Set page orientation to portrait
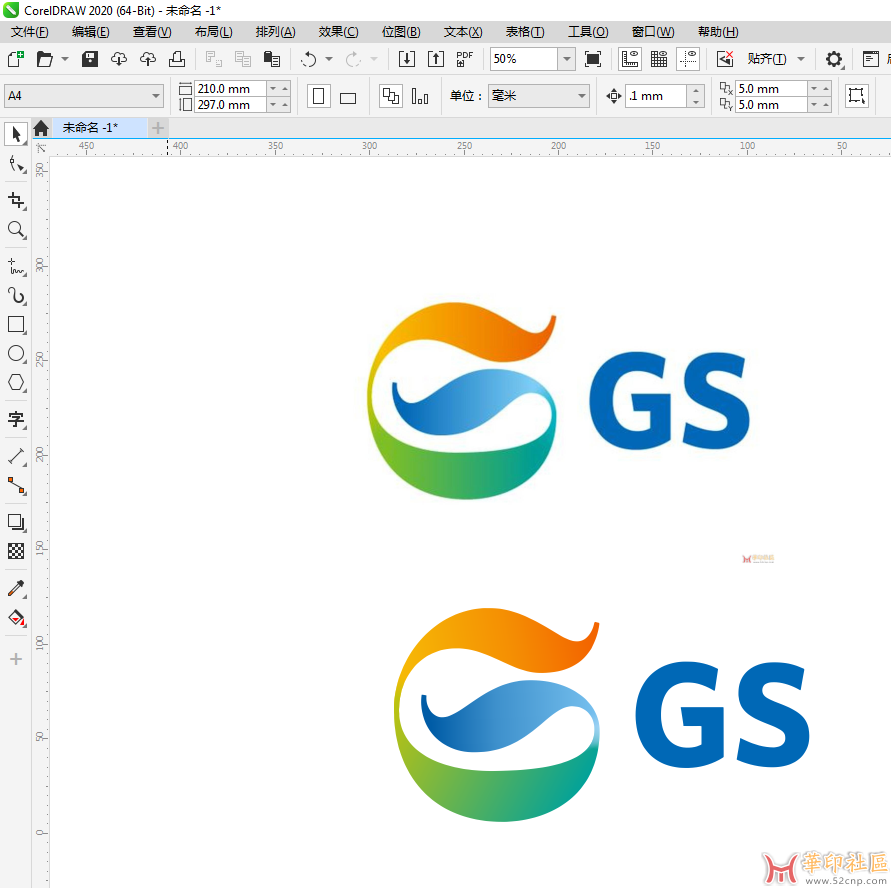Screen dimensions: 891x888 coord(319,96)
